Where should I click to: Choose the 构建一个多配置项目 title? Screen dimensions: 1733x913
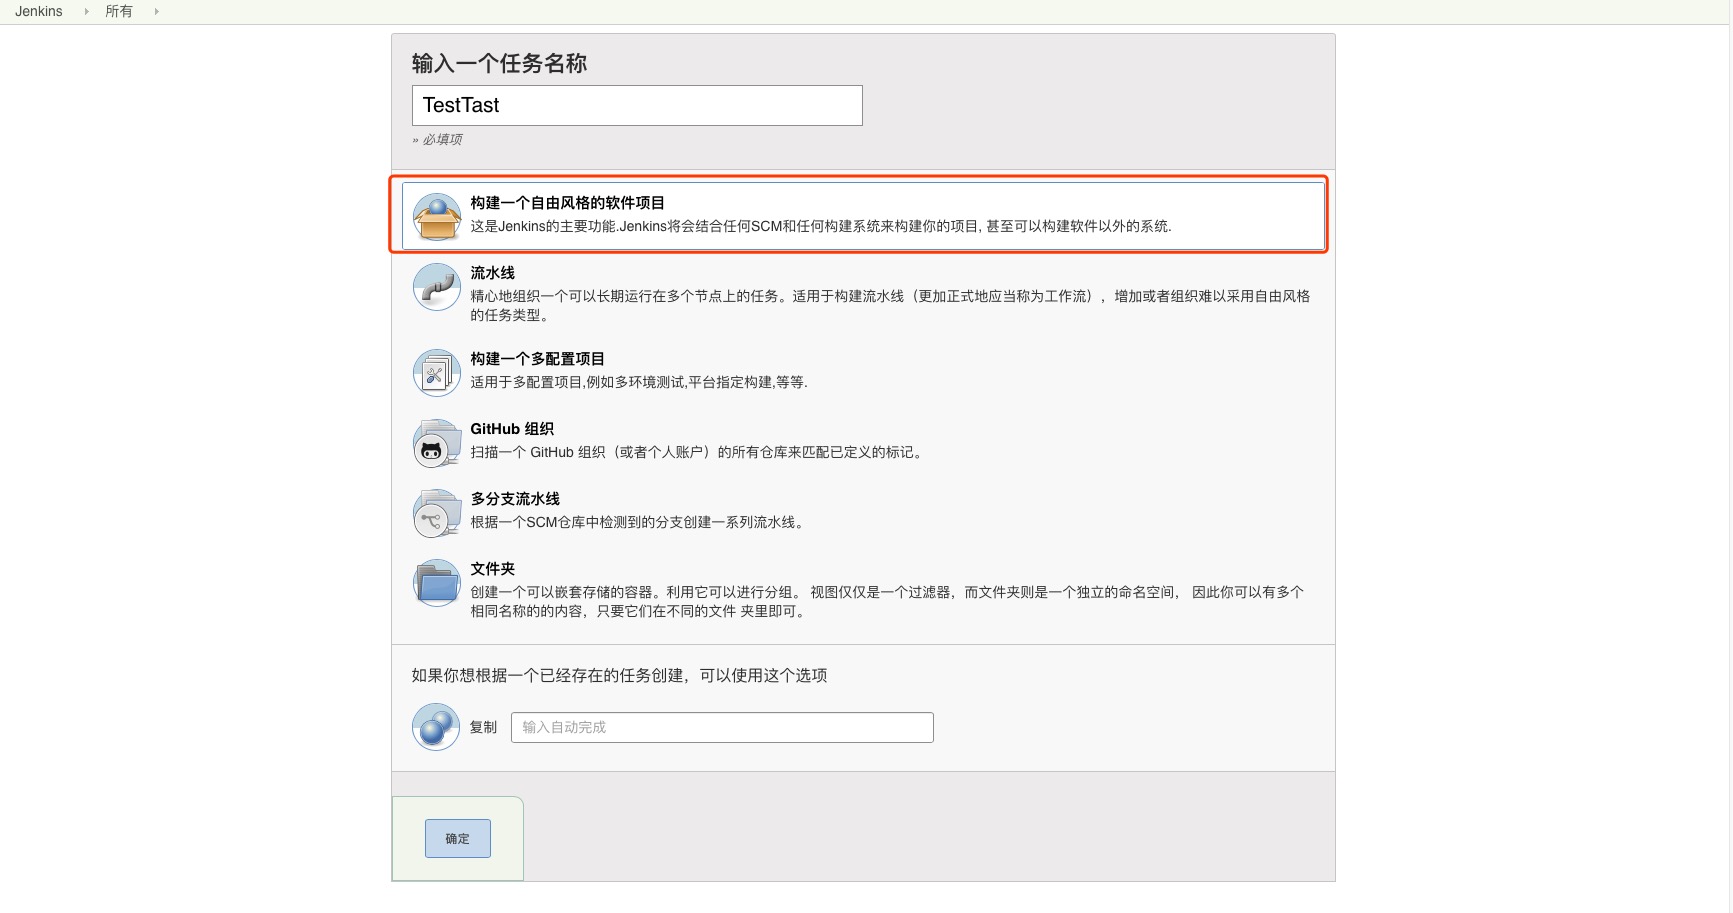[x=538, y=358]
